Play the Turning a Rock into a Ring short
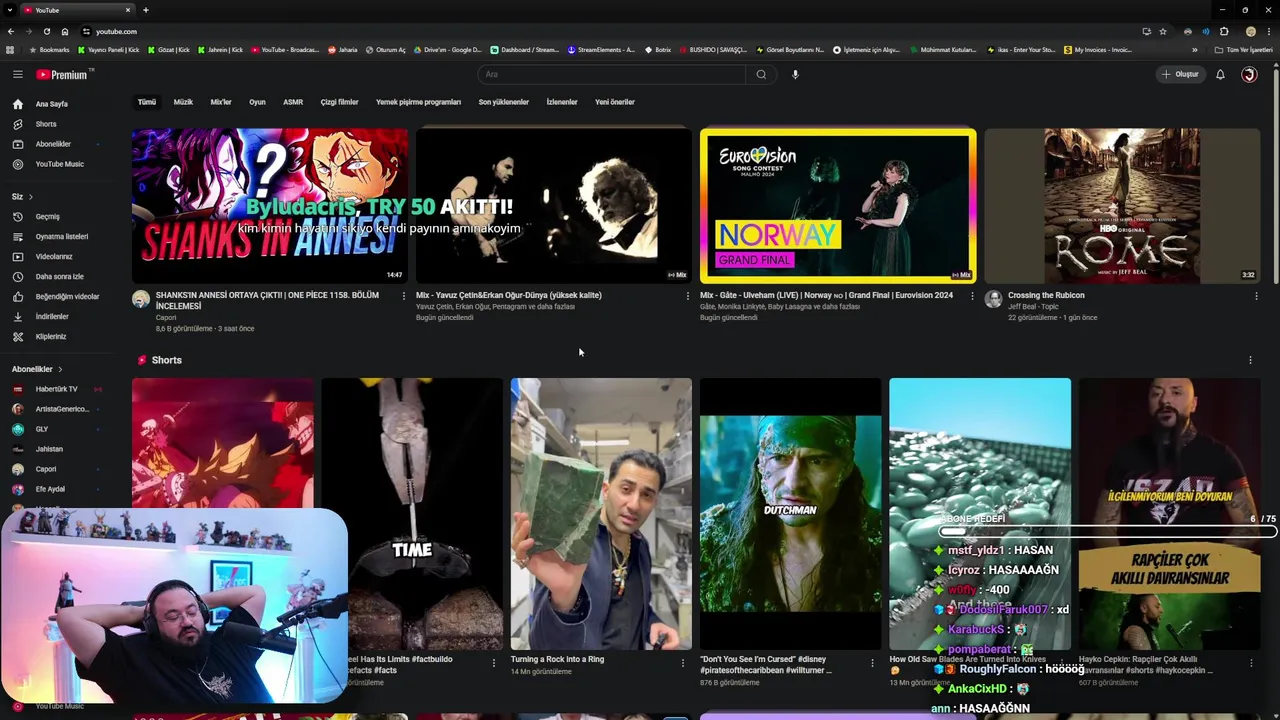The width and height of the screenshot is (1280, 720). pyautogui.click(x=601, y=514)
